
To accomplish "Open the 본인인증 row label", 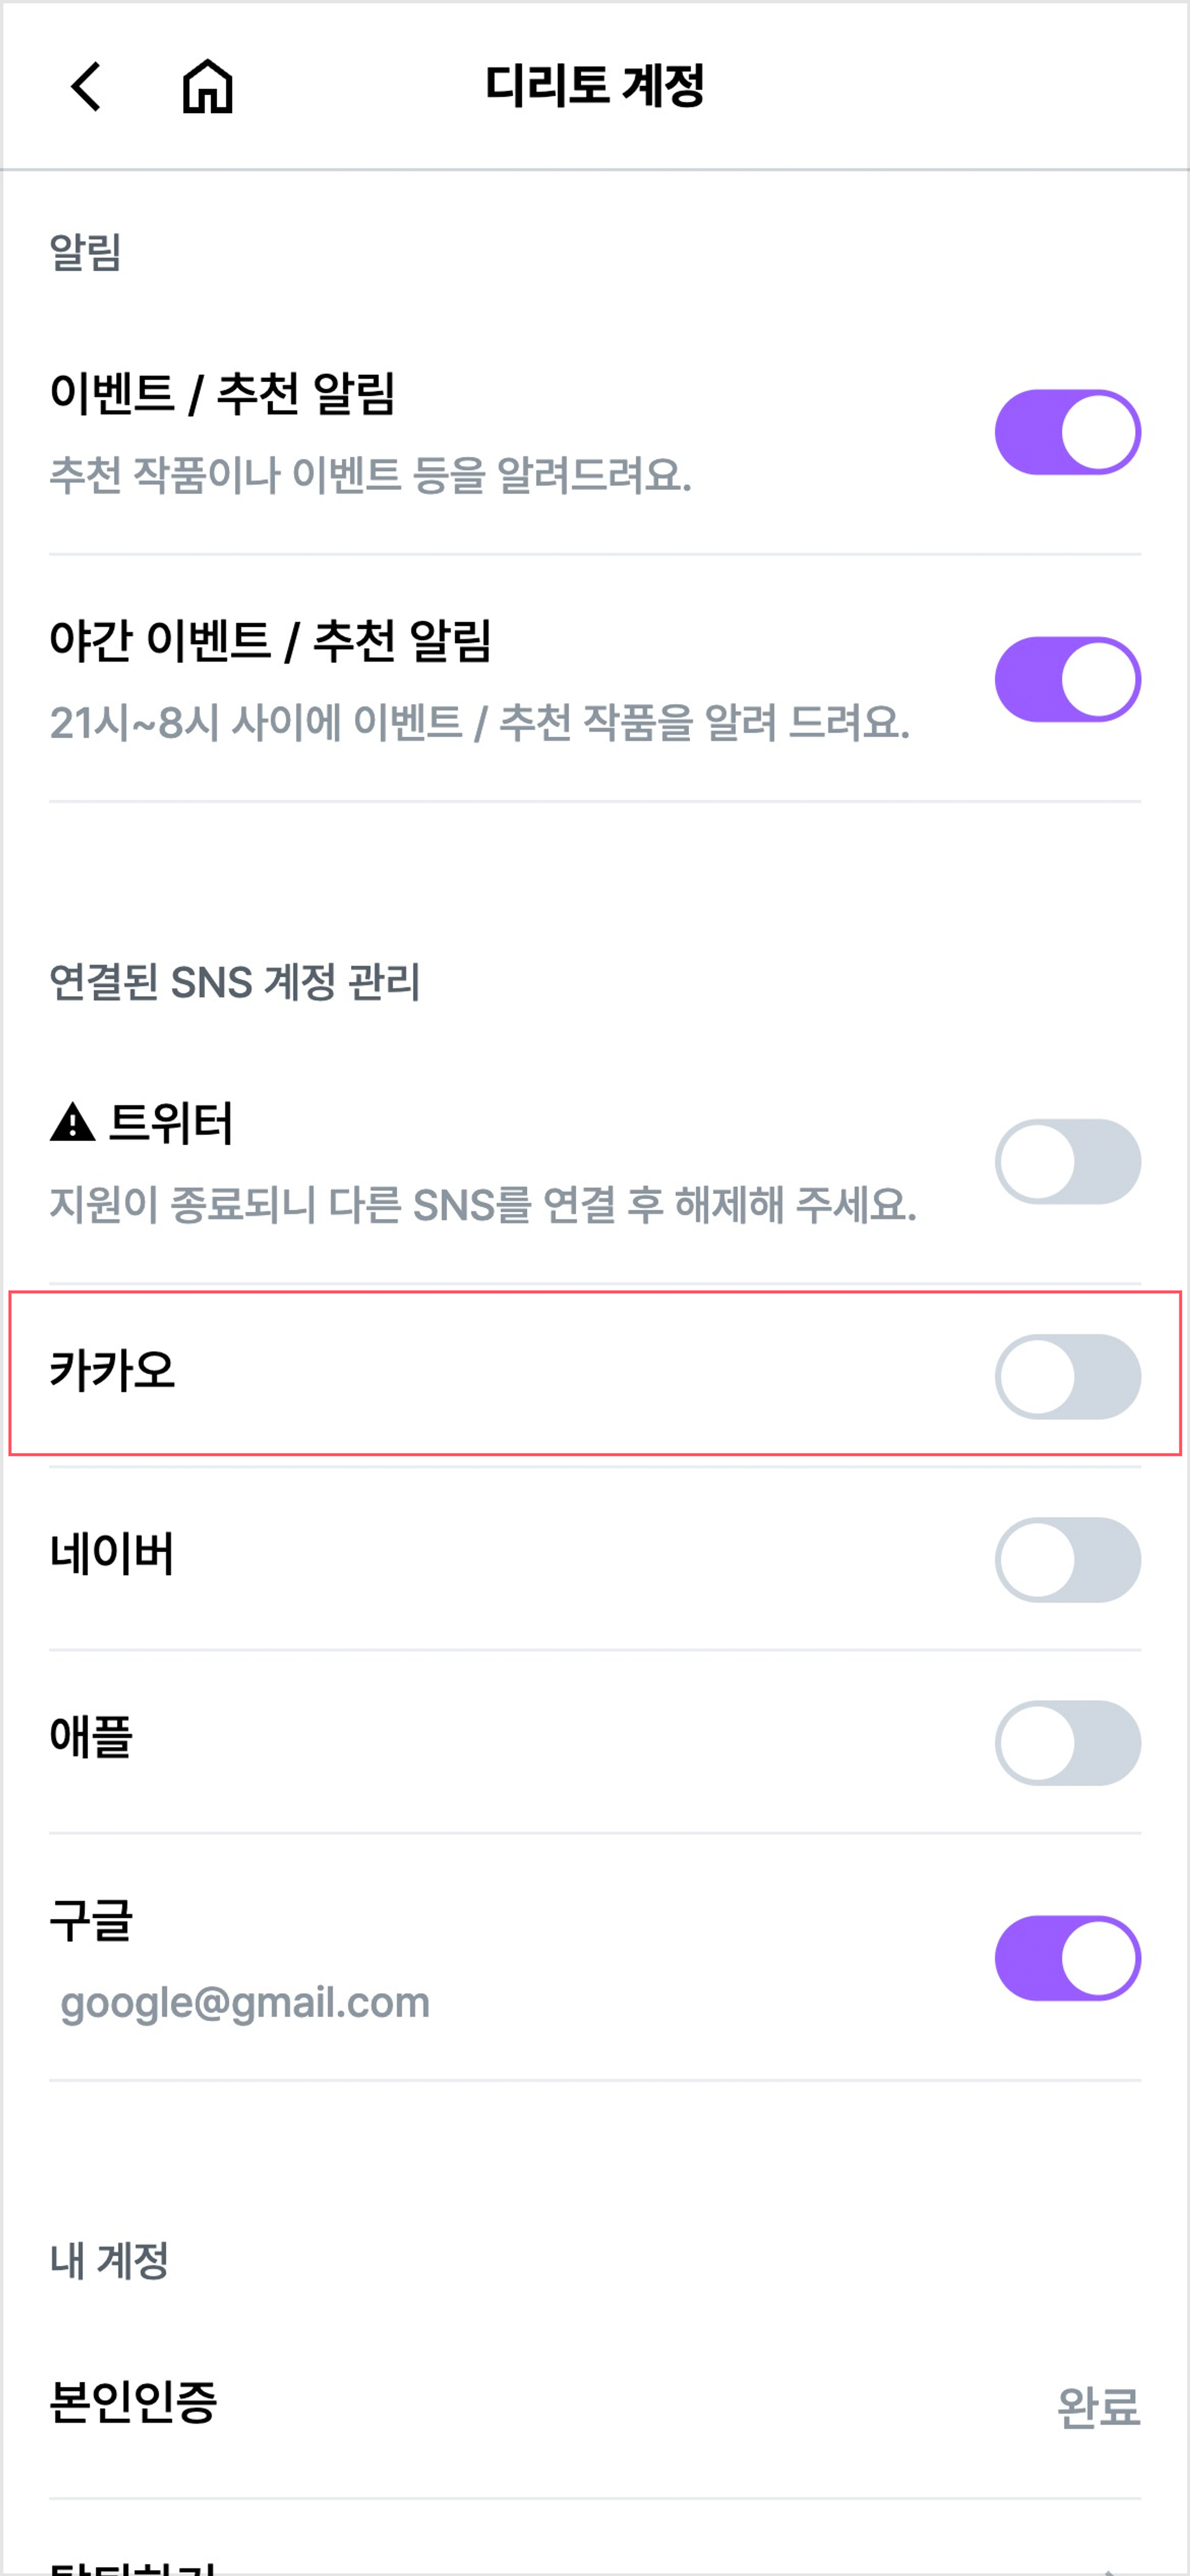I will click(x=133, y=2402).
